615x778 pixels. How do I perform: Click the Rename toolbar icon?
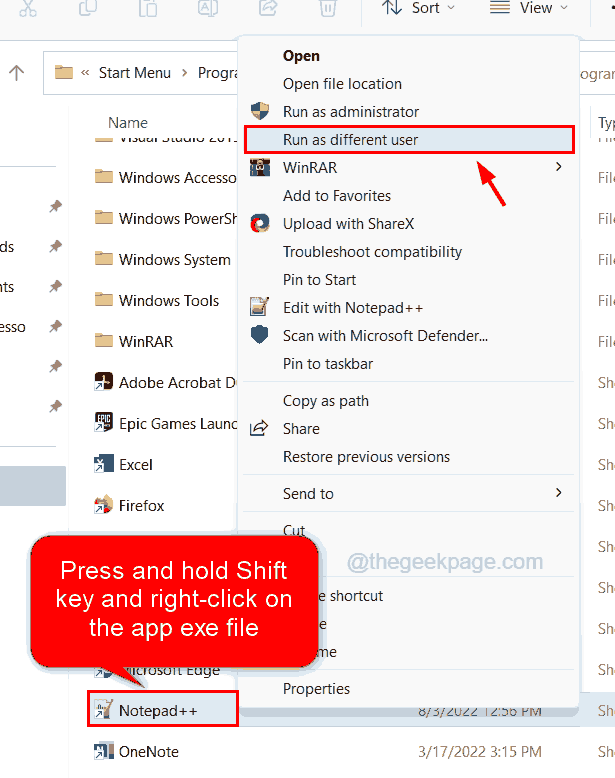[207, 8]
